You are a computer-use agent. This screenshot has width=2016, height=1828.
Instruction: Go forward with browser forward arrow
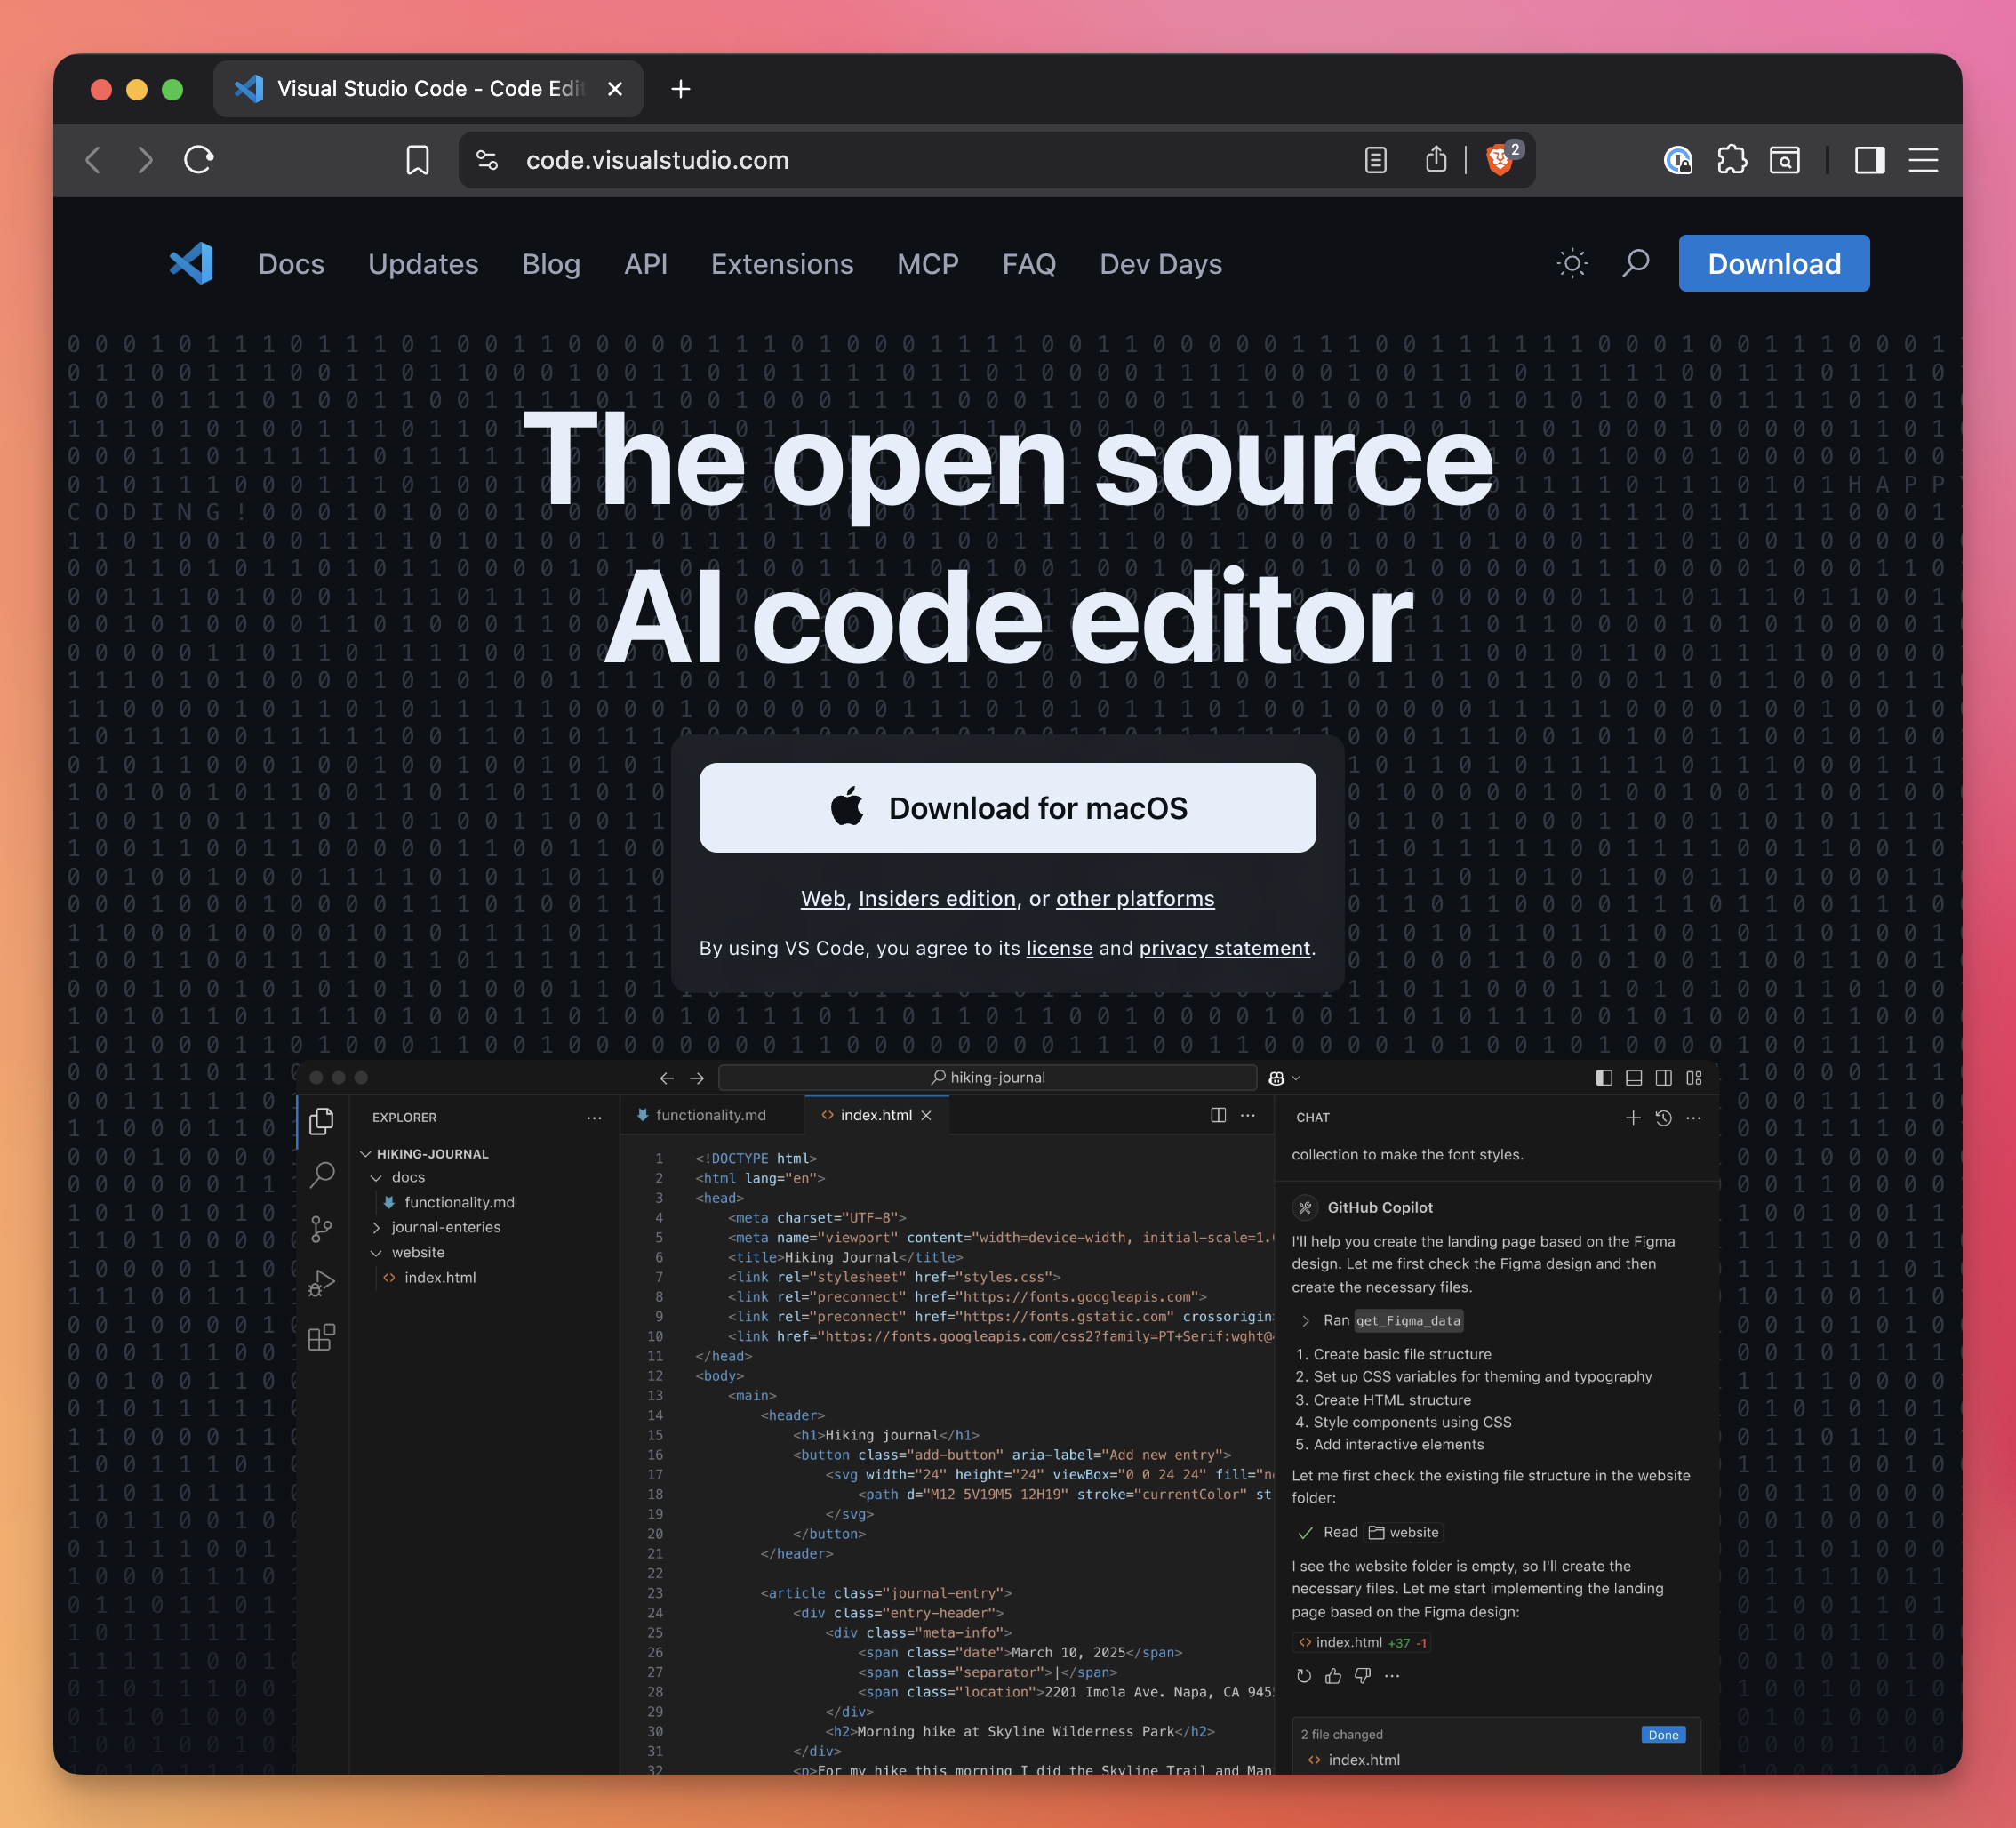(x=146, y=160)
